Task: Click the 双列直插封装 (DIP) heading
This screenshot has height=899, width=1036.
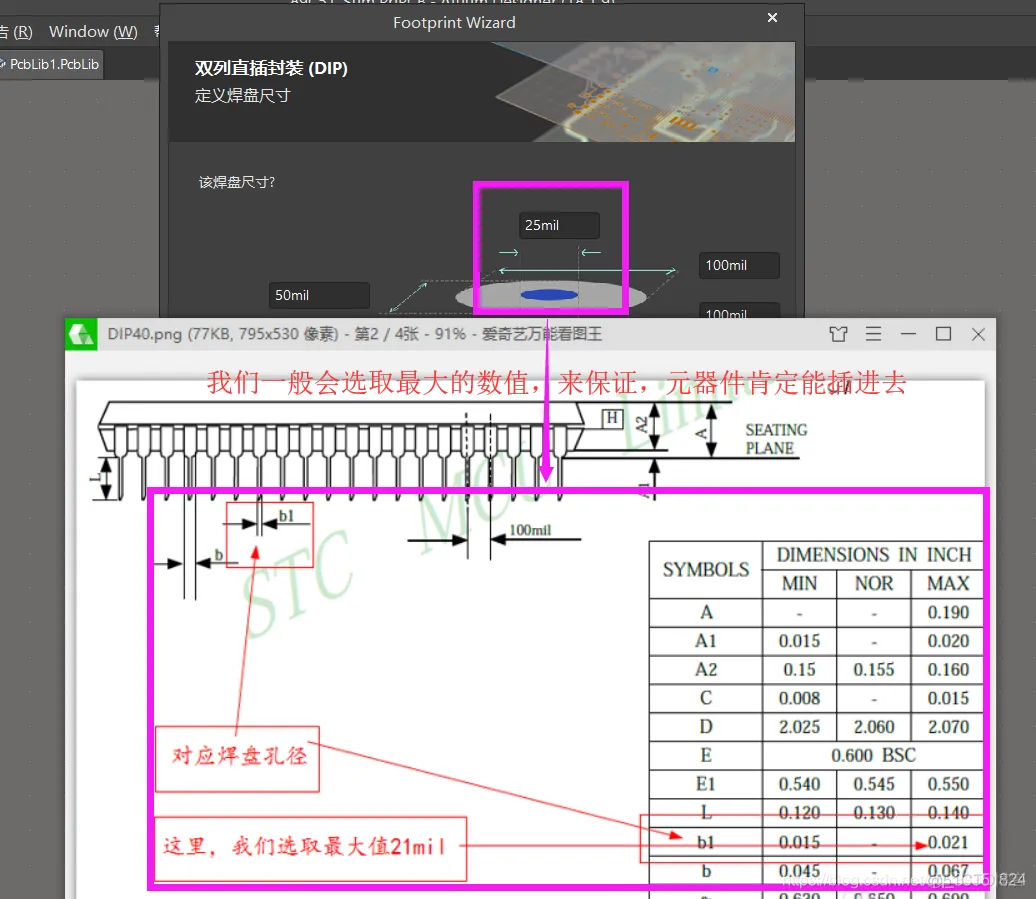Action: [x=271, y=68]
